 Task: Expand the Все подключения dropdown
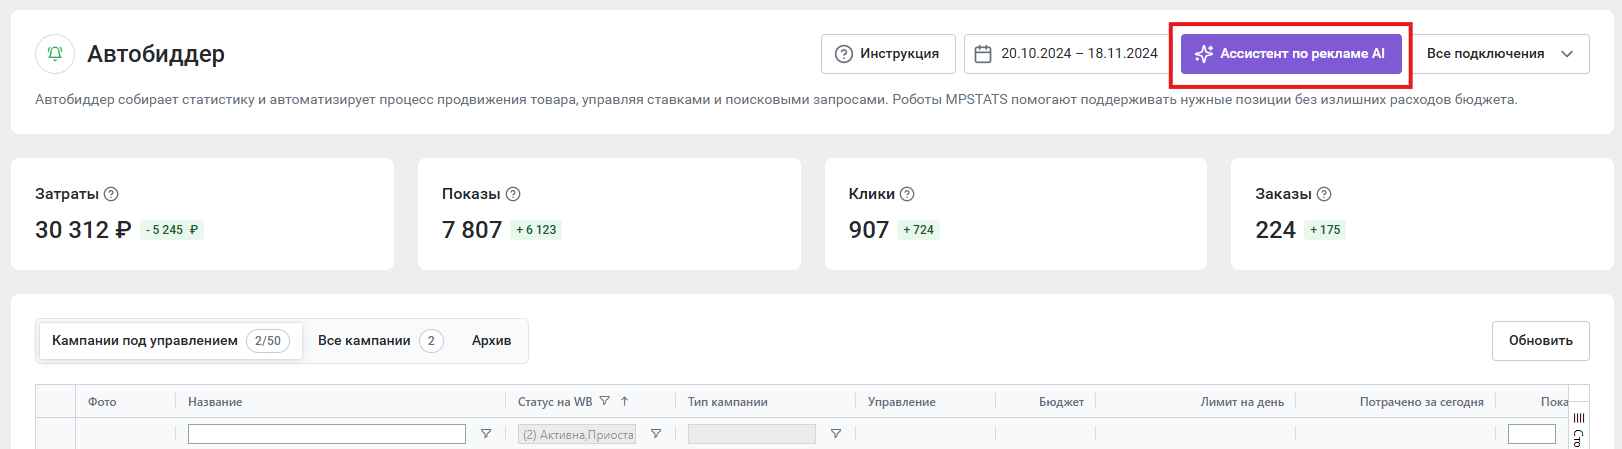tap(1500, 54)
